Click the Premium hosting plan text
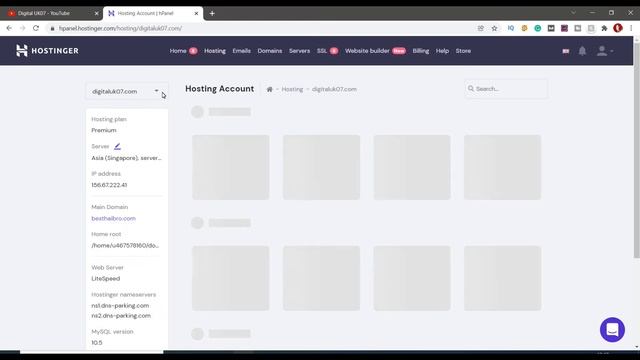This screenshot has width=640, height=360. coord(104,130)
